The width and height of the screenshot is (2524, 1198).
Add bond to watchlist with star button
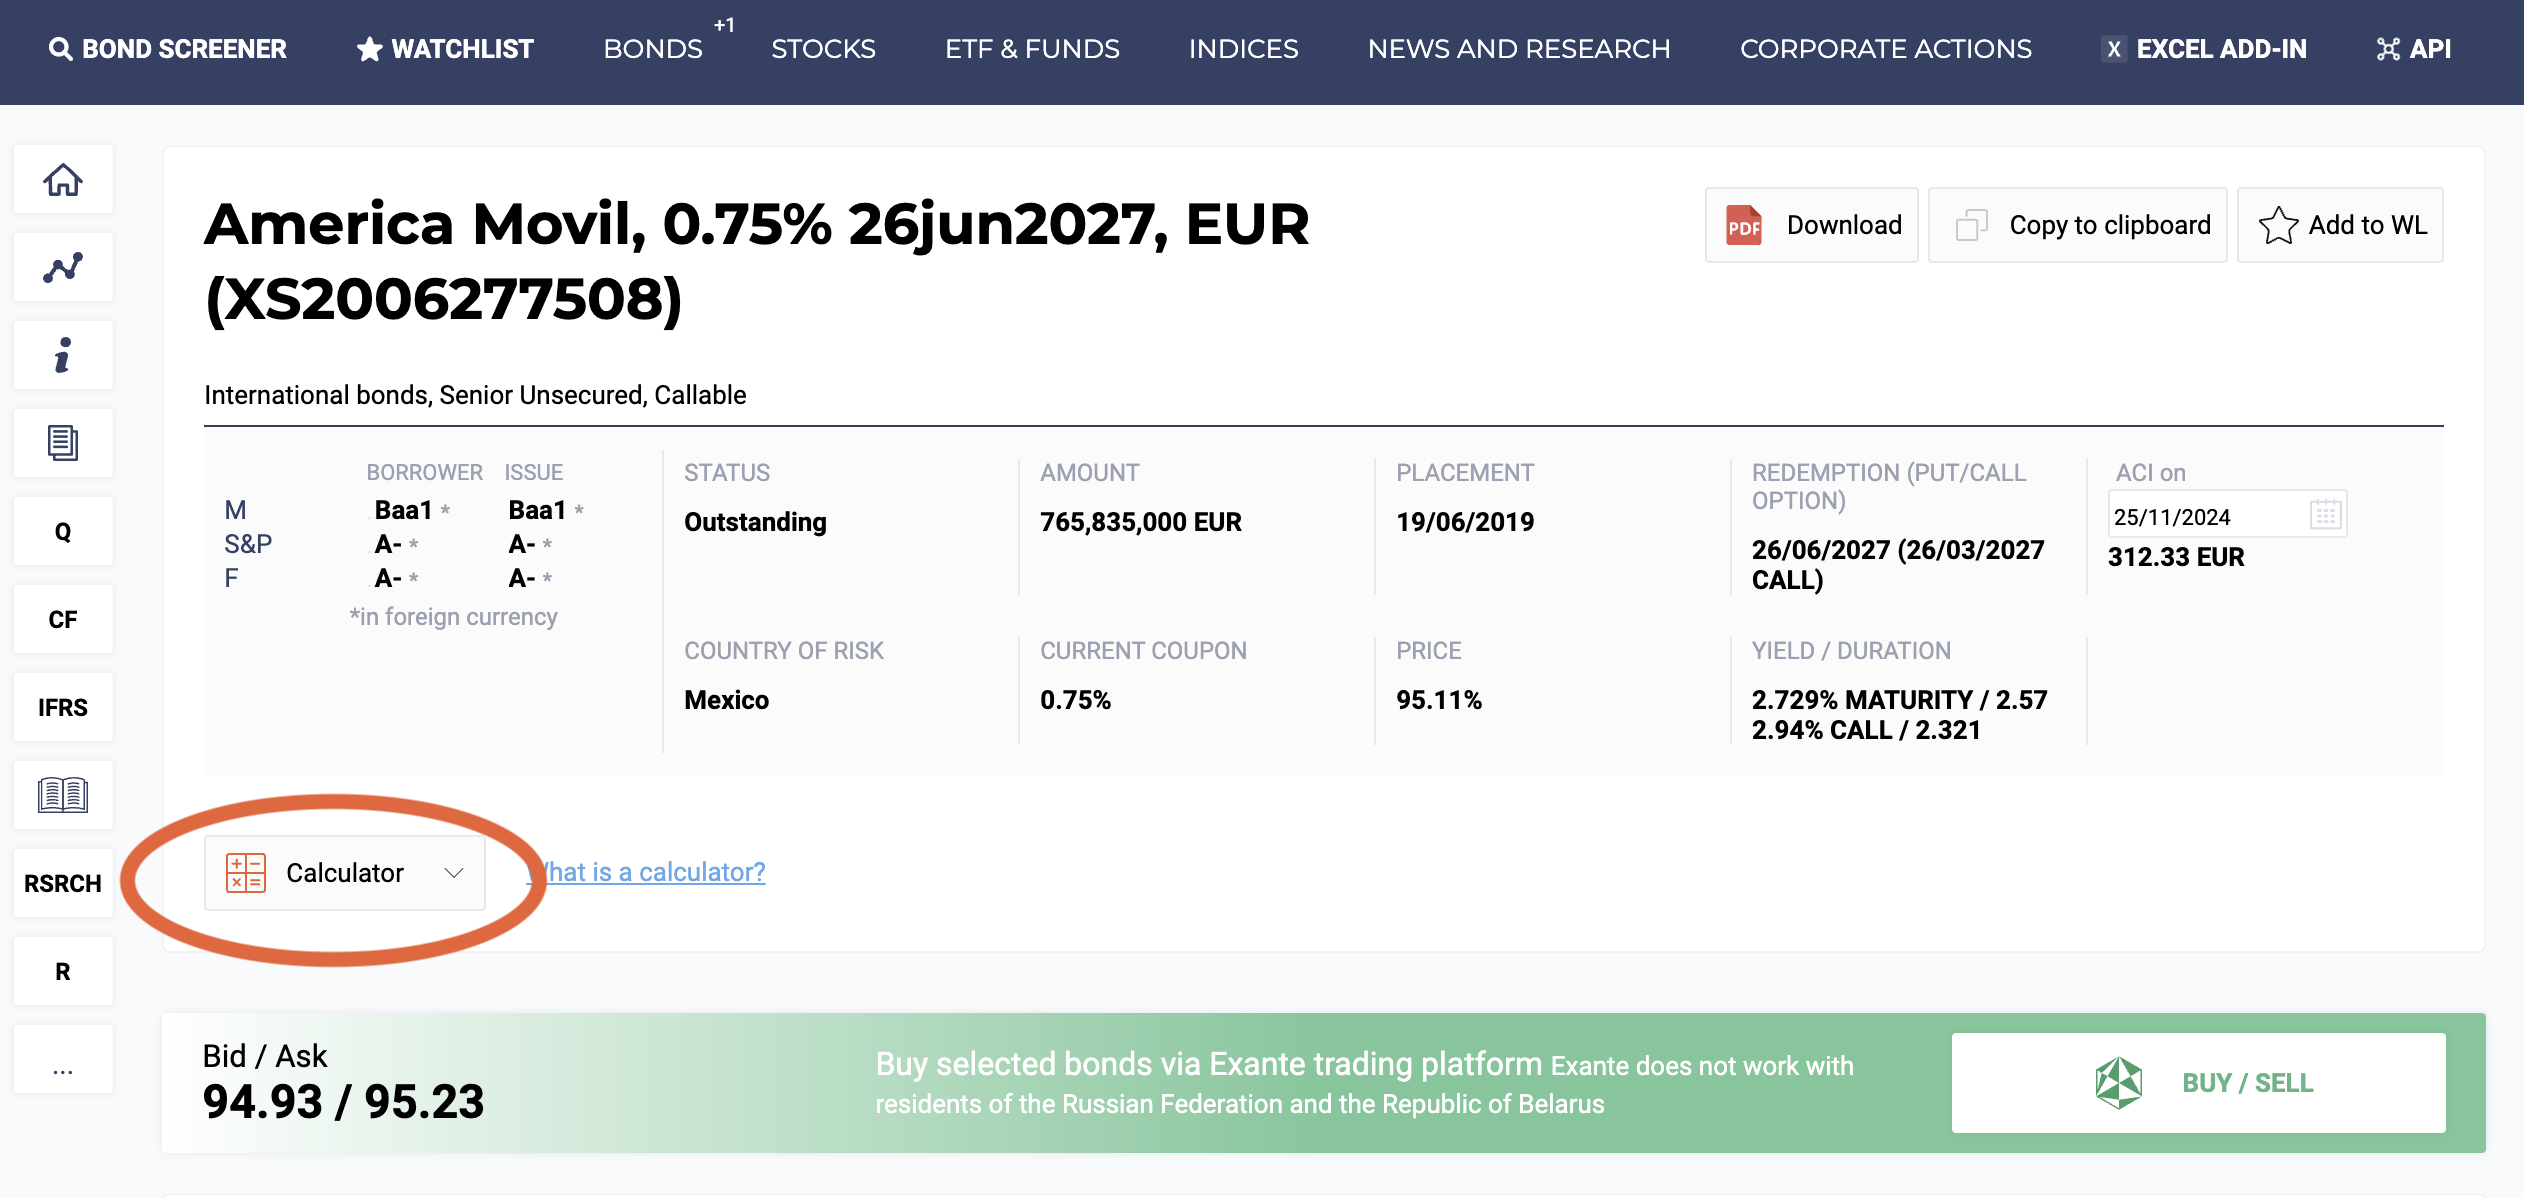click(x=2340, y=225)
